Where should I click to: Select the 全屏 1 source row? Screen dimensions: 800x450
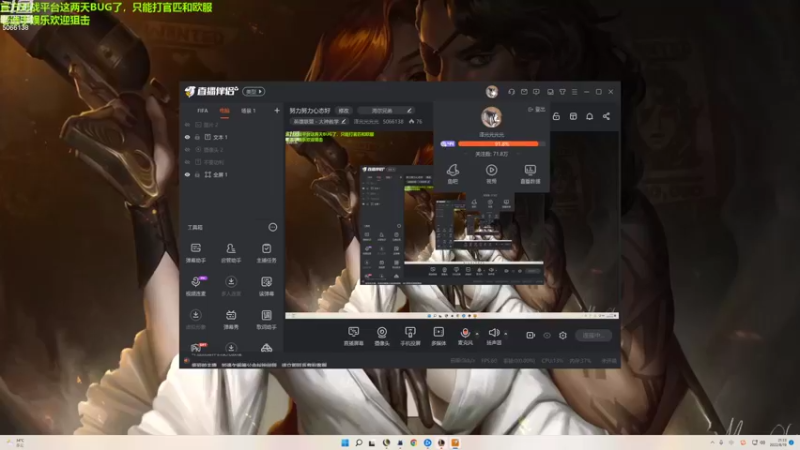(232, 174)
